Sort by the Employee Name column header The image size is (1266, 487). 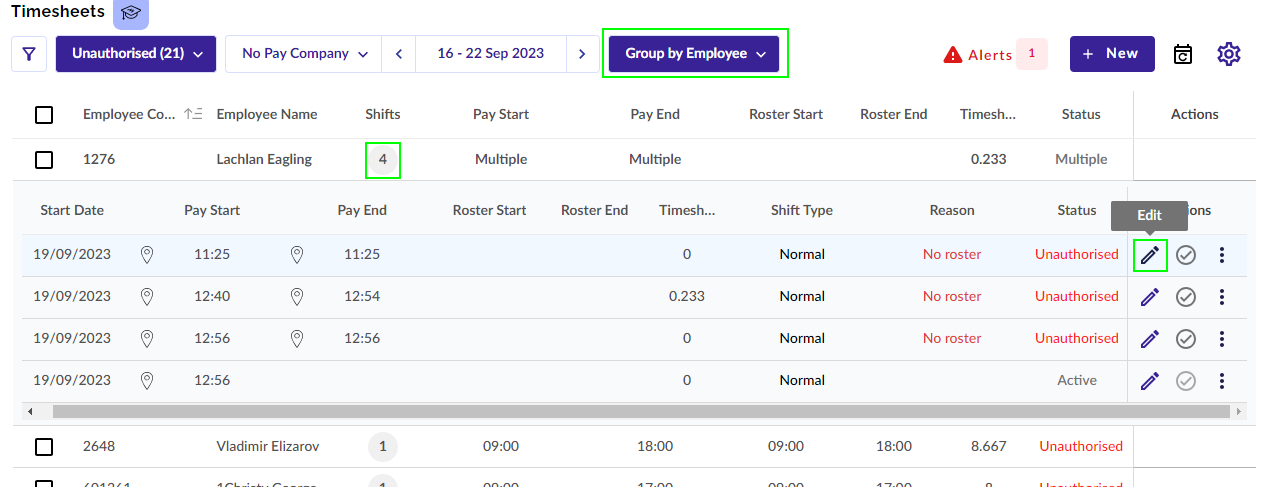point(266,115)
